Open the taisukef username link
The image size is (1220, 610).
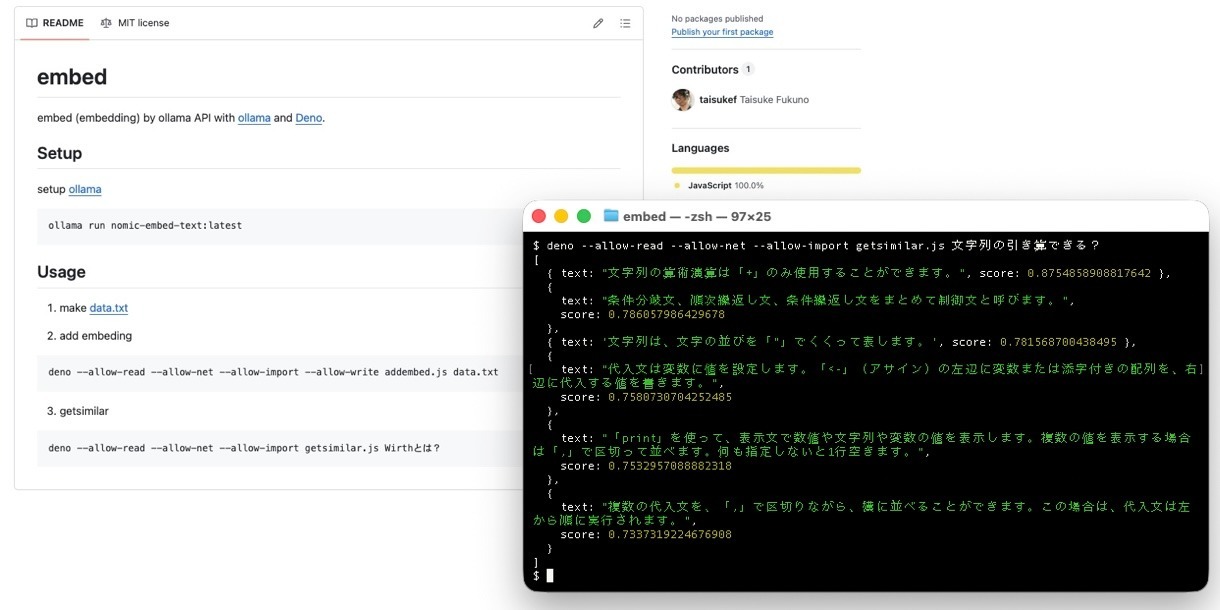[x=717, y=100]
